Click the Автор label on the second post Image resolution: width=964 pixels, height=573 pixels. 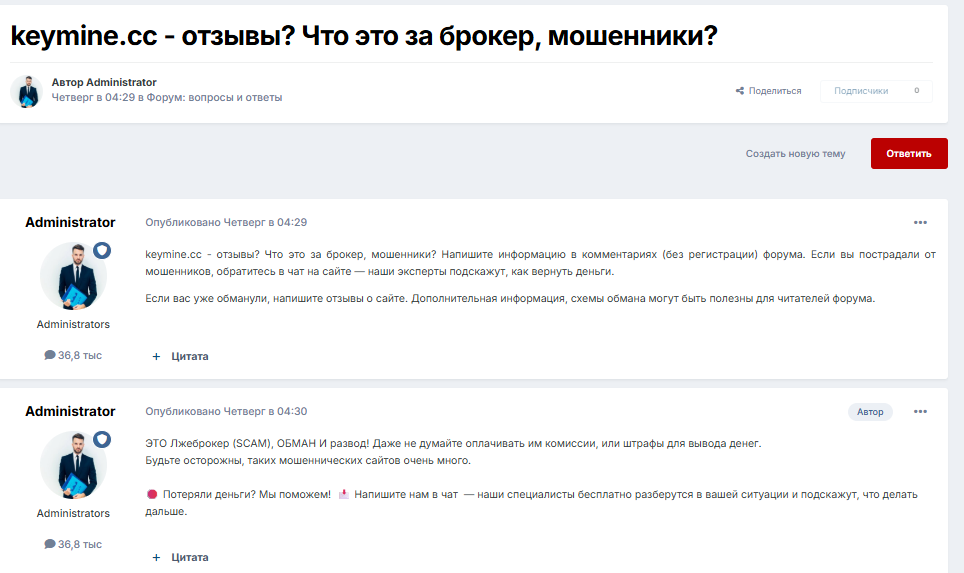point(870,411)
